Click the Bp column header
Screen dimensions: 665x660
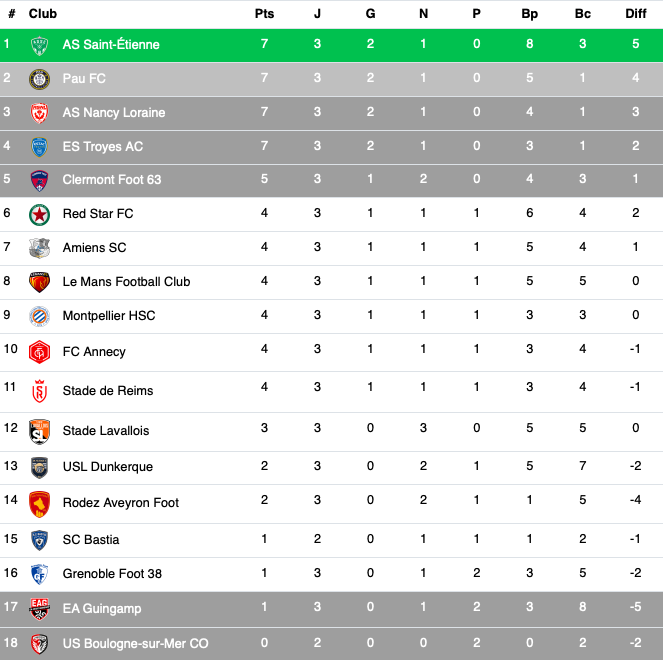click(529, 14)
